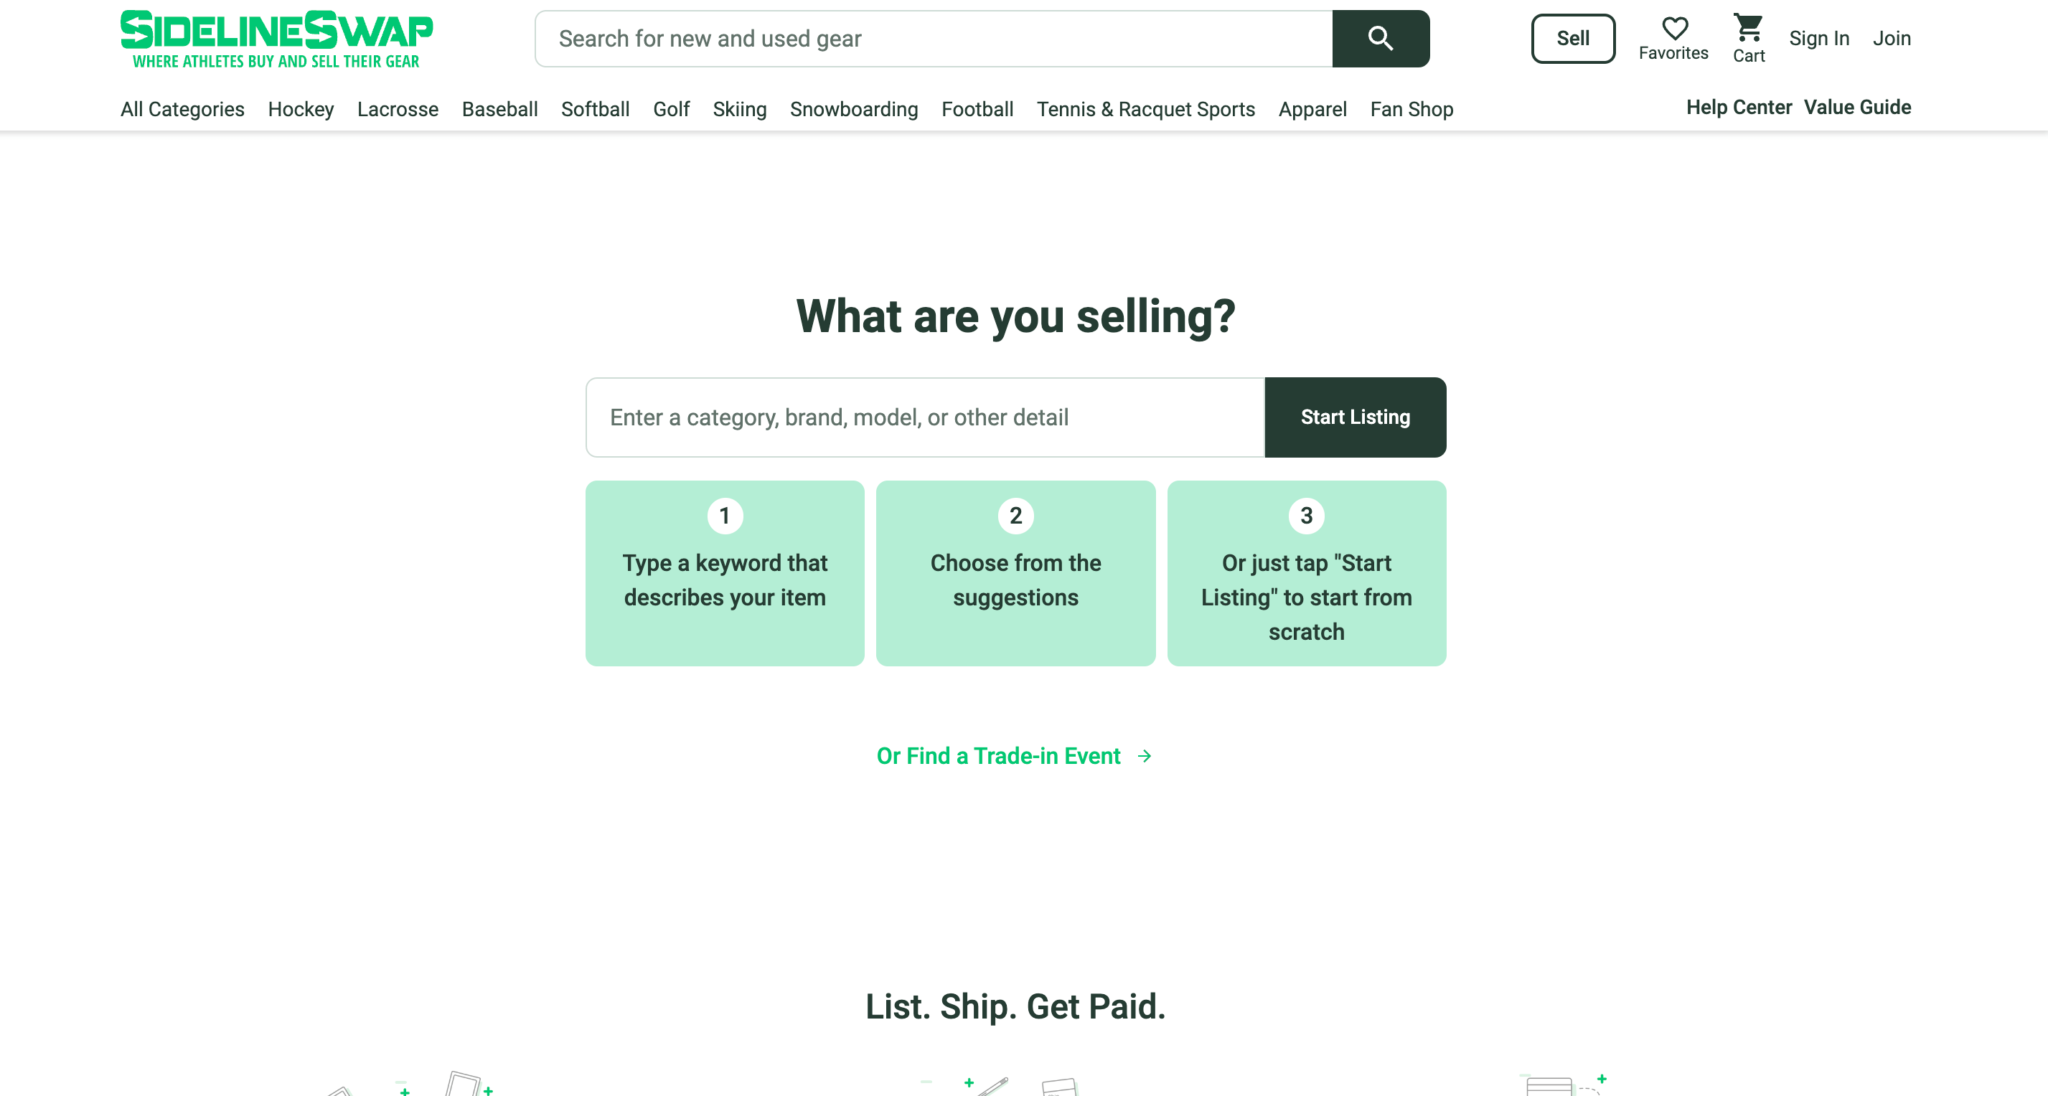2048x1096 pixels.
Task: Open the Sign In link
Action: coord(1819,38)
